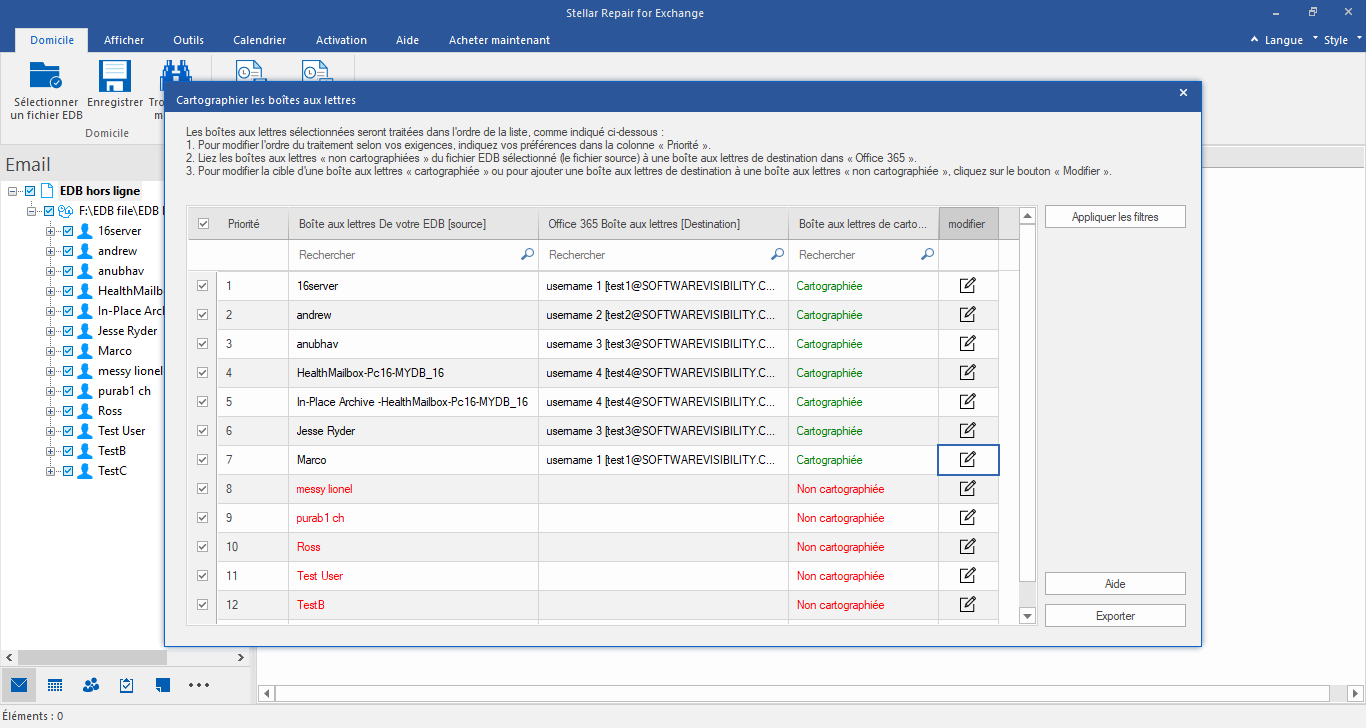Close the Cartographier les boîtes dialog

pyautogui.click(x=1183, y=93)
